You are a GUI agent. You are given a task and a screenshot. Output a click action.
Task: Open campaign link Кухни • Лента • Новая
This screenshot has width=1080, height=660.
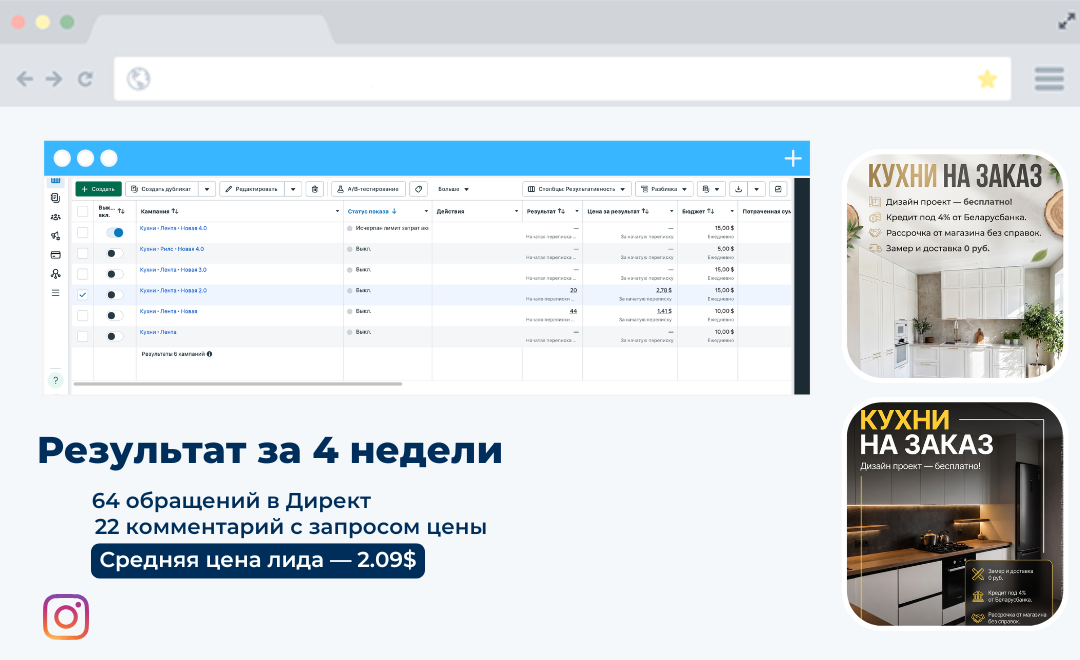[x=168, y=311]
